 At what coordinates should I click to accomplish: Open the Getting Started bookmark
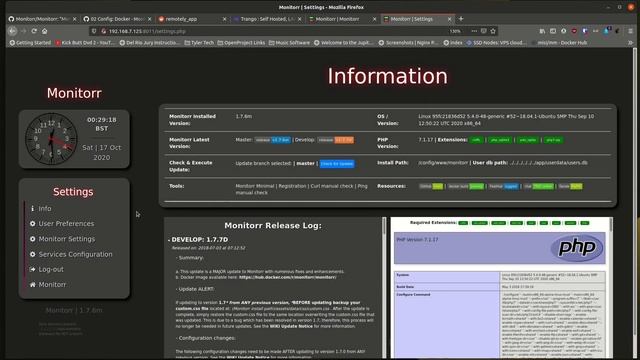[30, 42]
